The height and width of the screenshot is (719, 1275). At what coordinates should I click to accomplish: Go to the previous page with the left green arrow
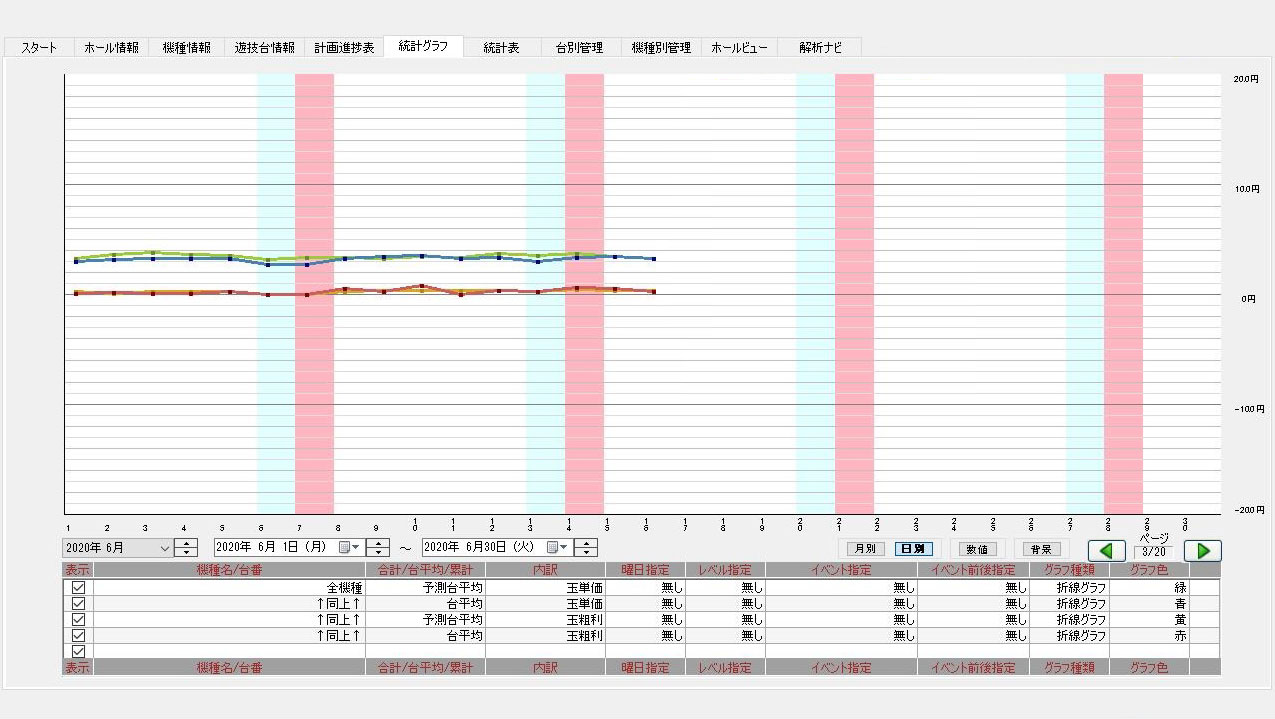(1106, 551)
